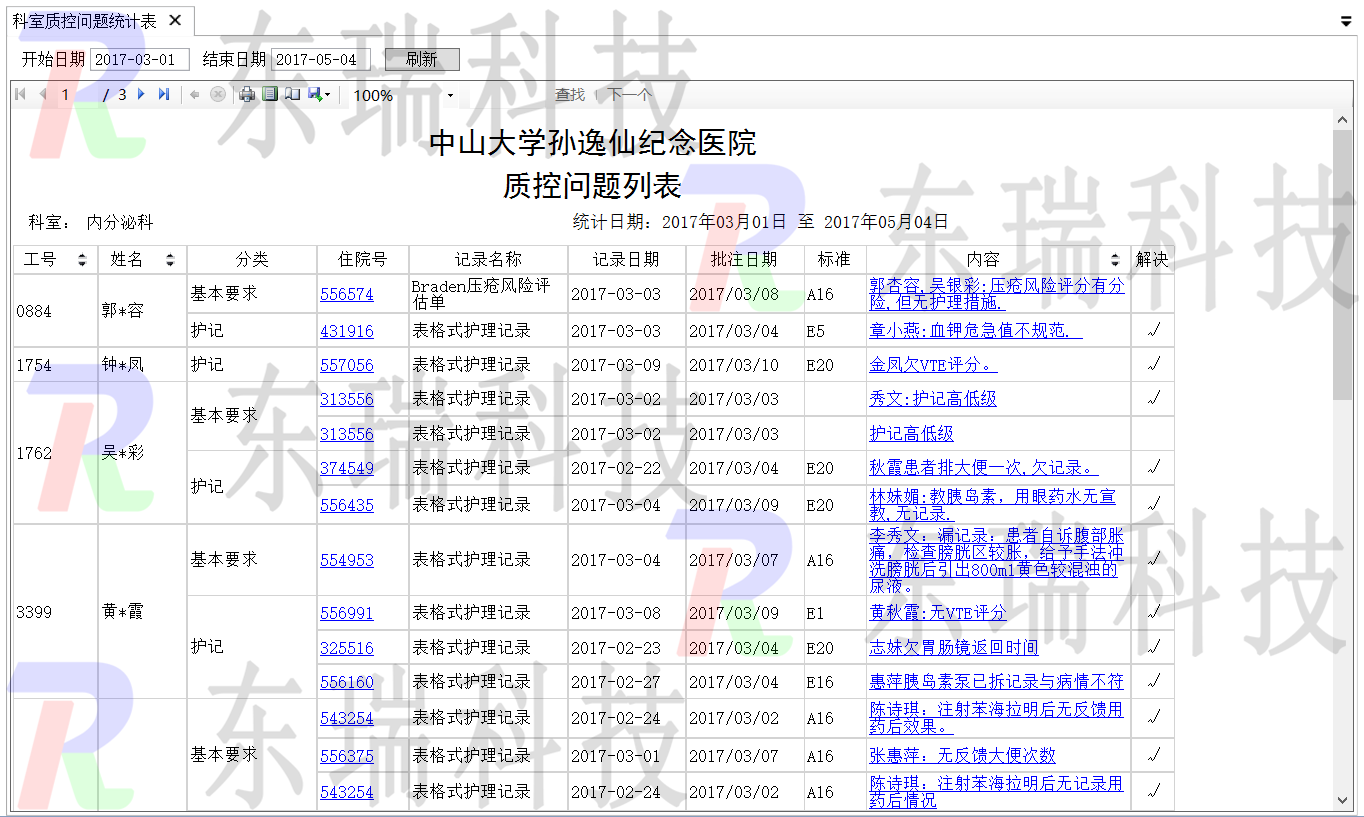Viewport: 1364px width, 817px height.
Task: Print the report with the printer icon
Action: pyautogui.click(x=247, y=95)
